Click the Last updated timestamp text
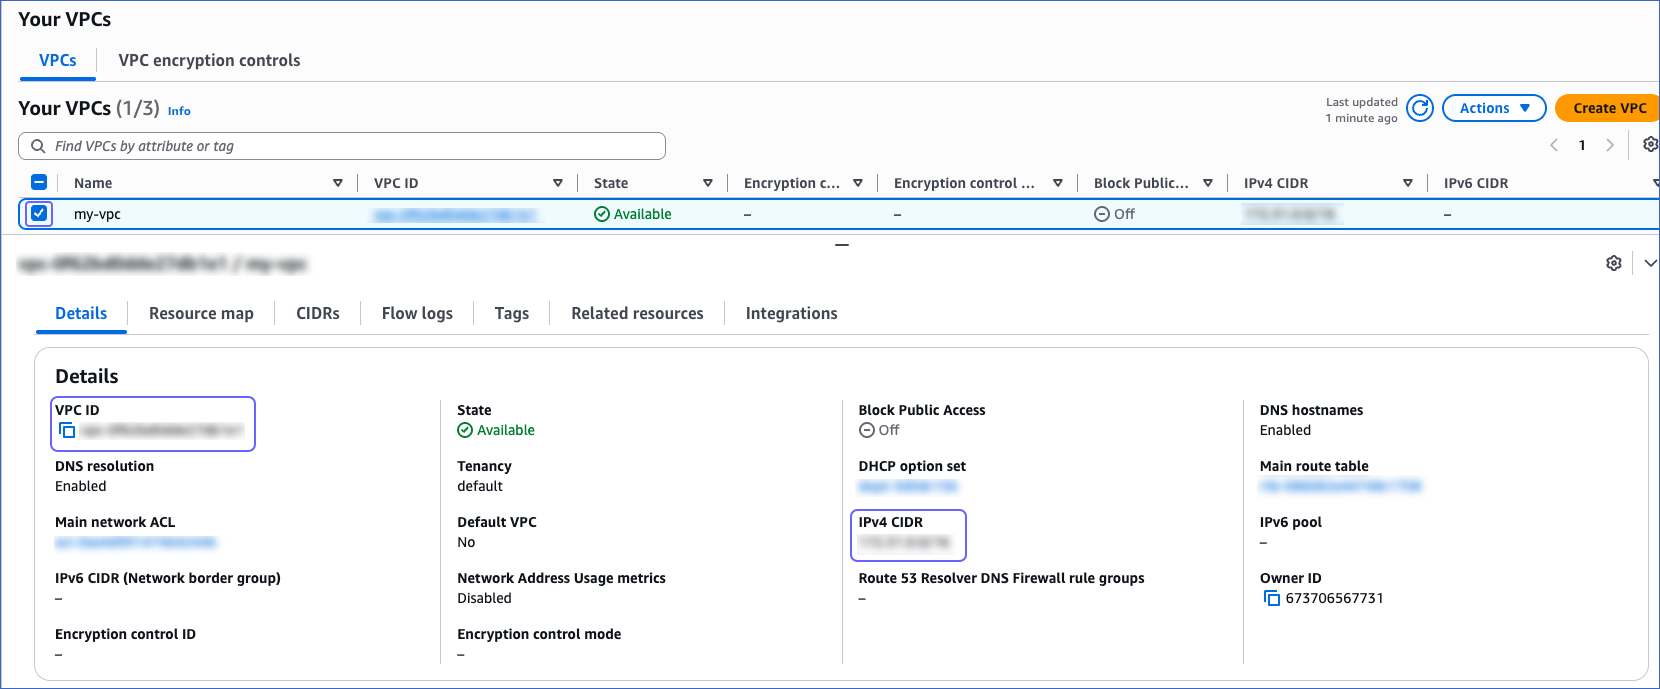1660x689 pixels. pos(1362,110)
